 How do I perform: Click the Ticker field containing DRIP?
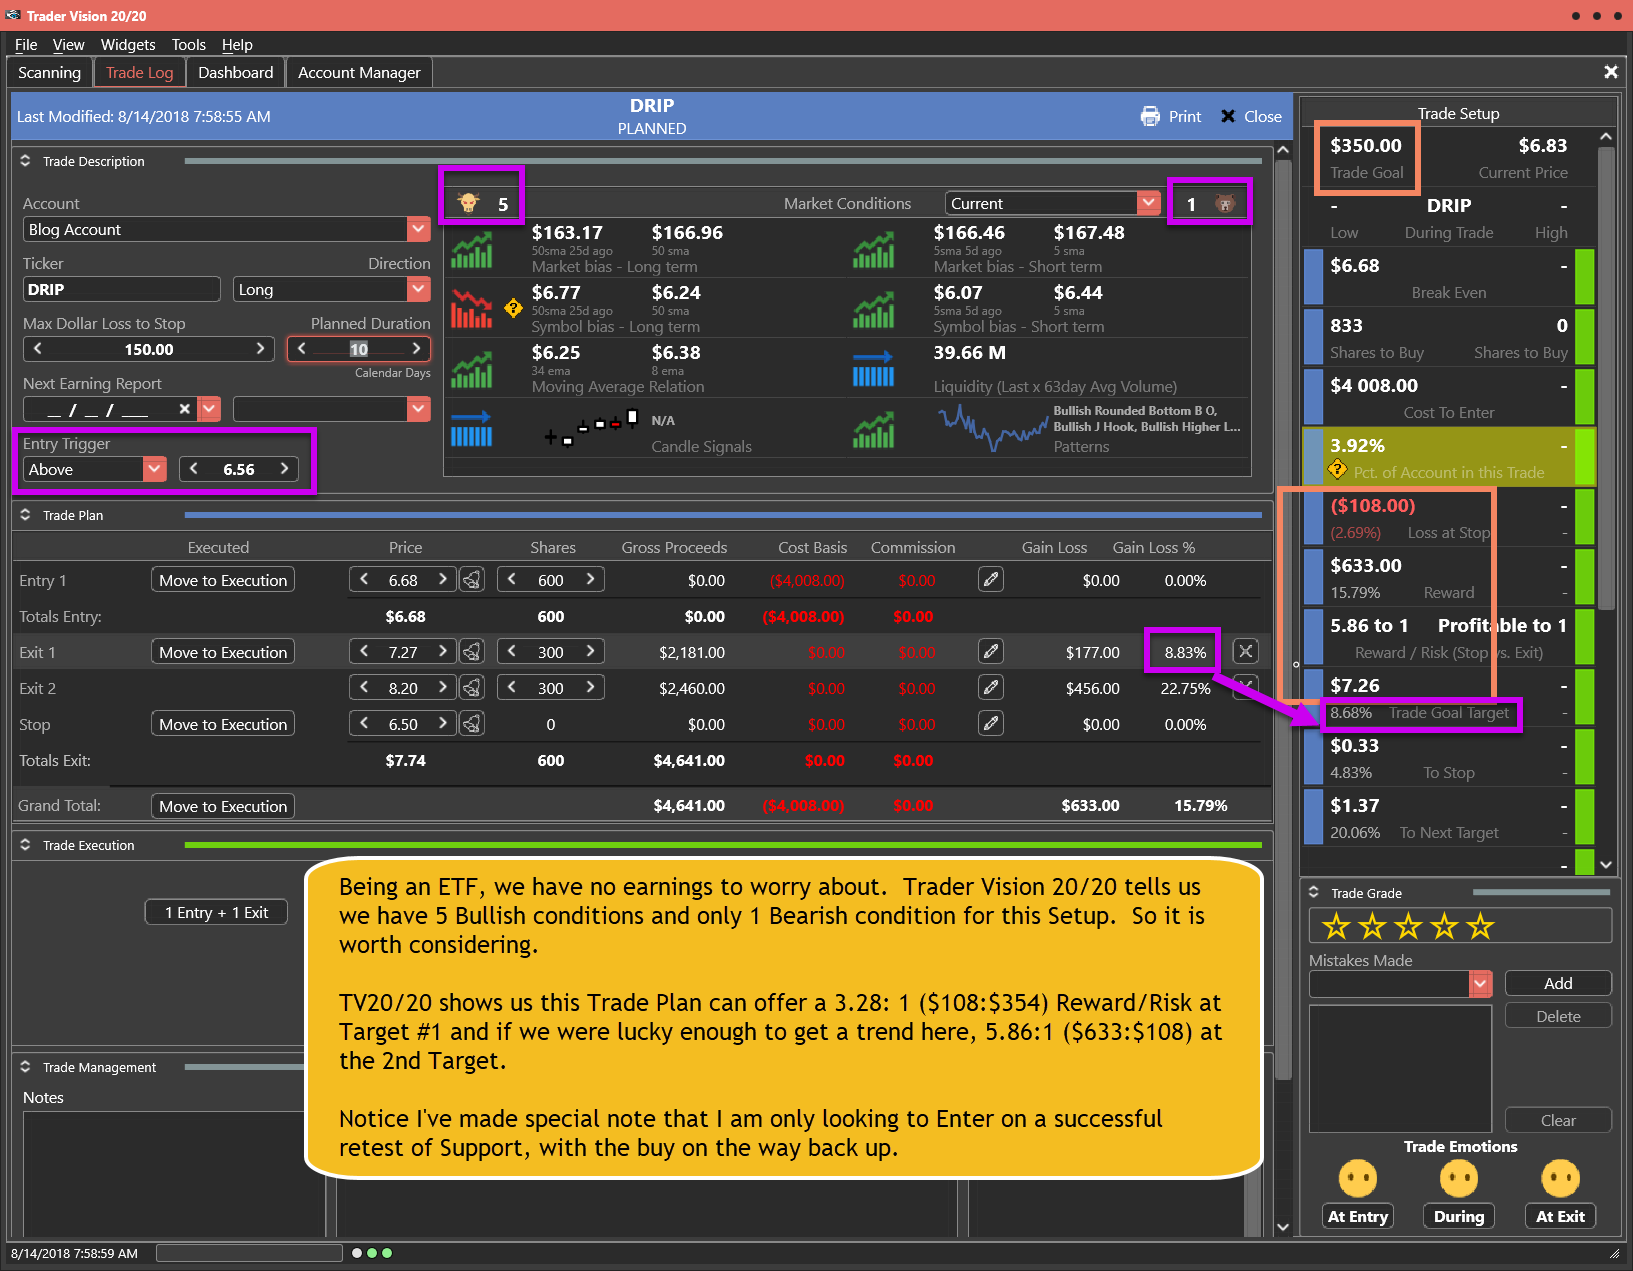click(x=122, y=289)
